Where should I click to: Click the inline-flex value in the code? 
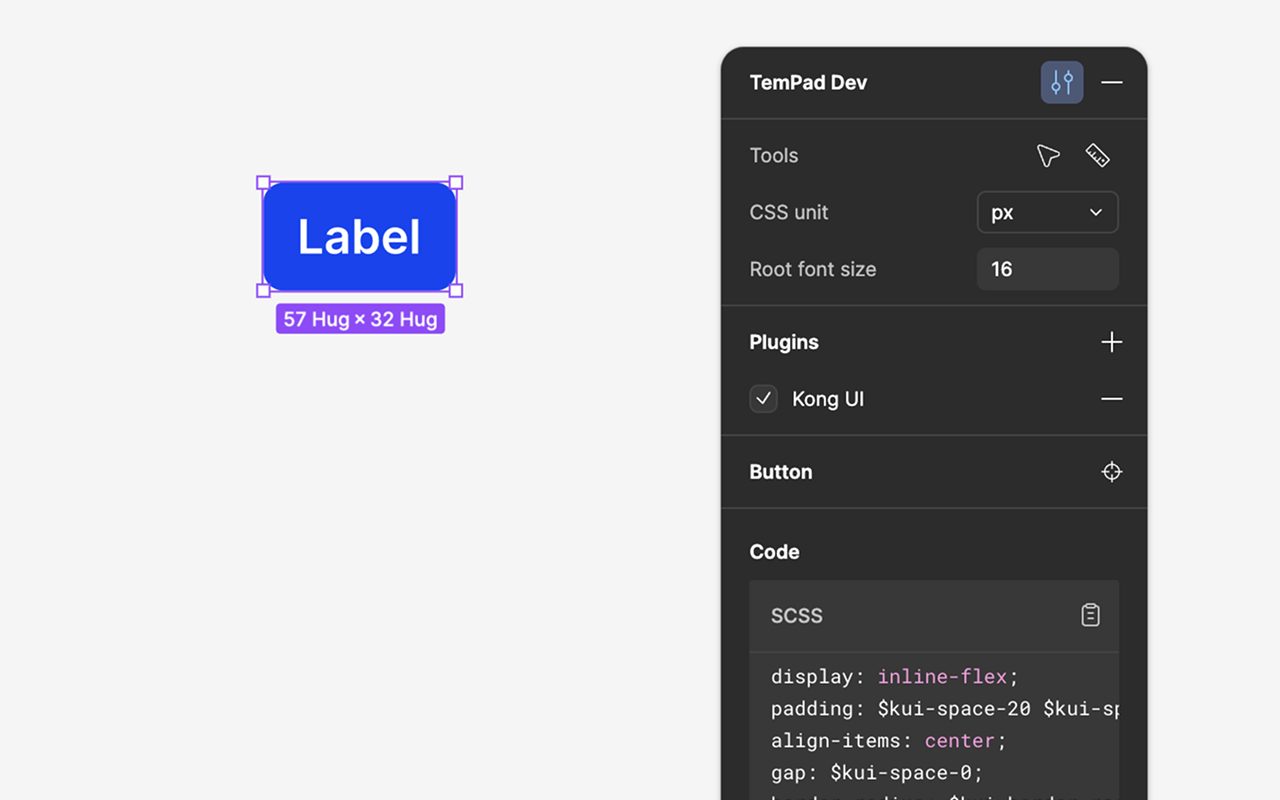click(x=941, y=676)
